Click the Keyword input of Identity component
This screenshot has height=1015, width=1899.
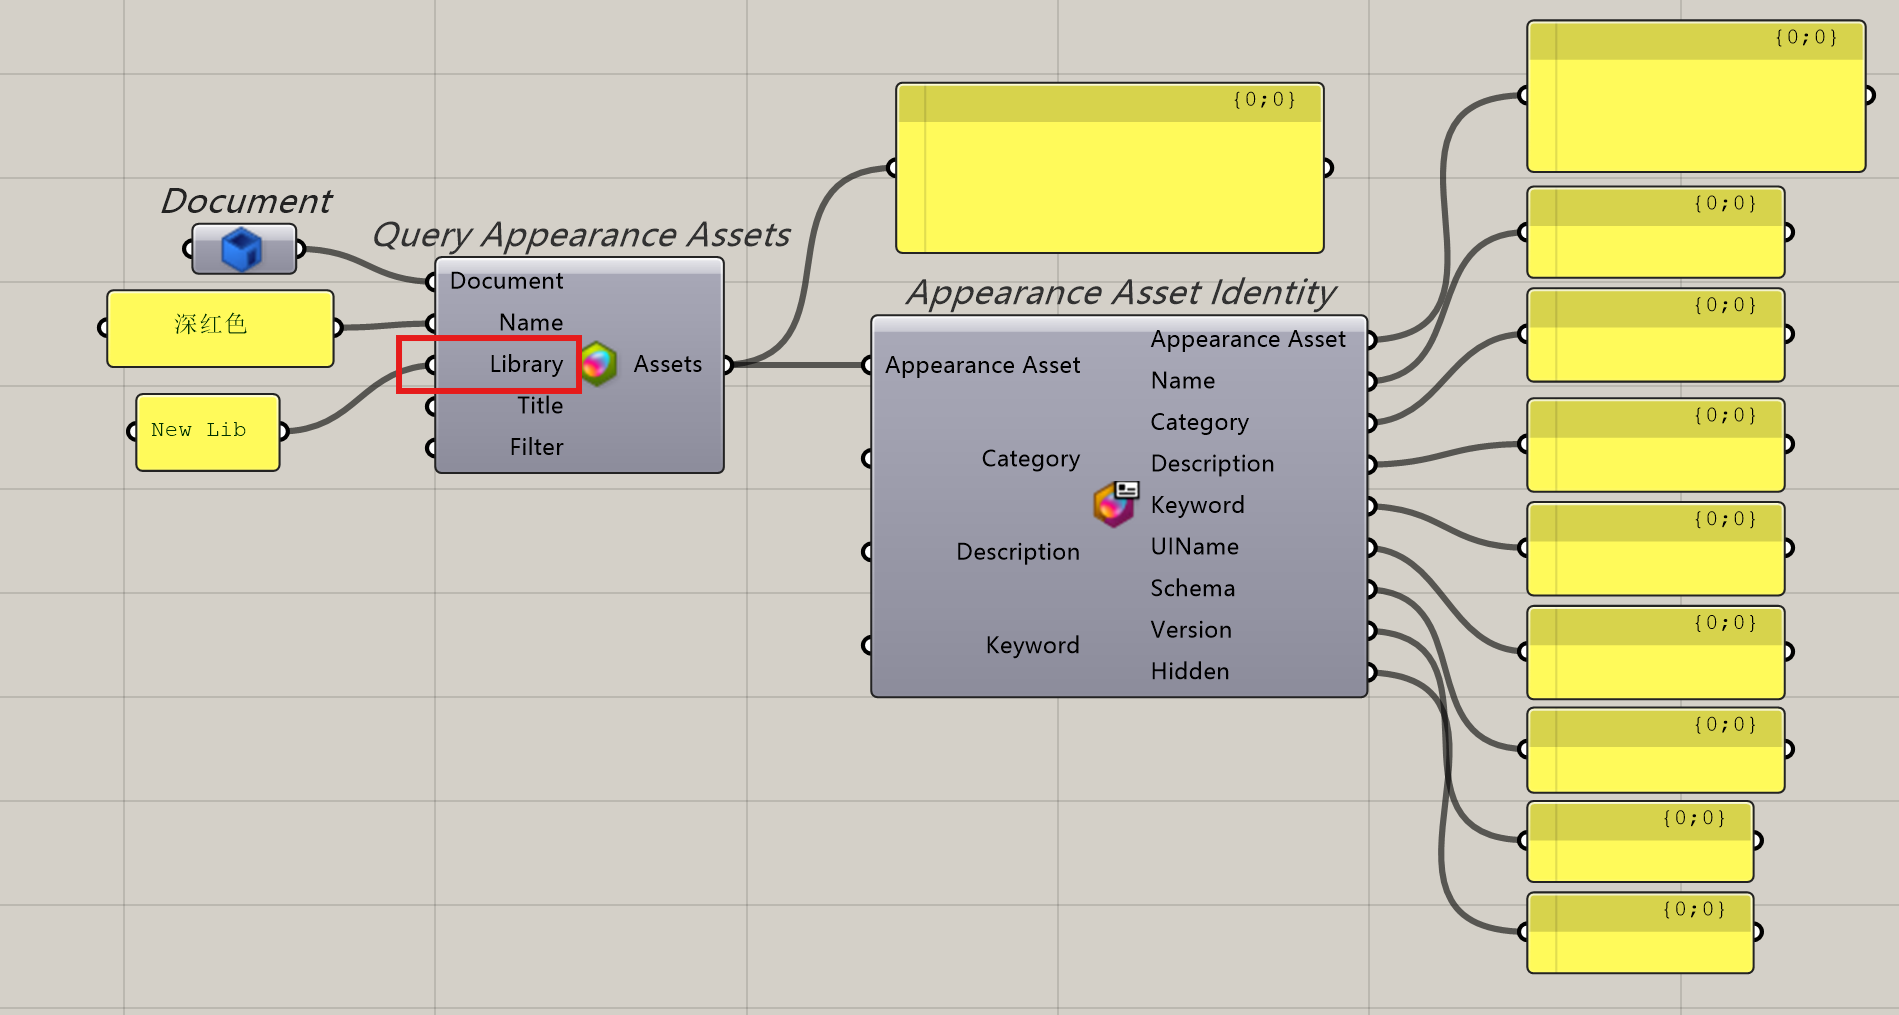click(1032, 645)
